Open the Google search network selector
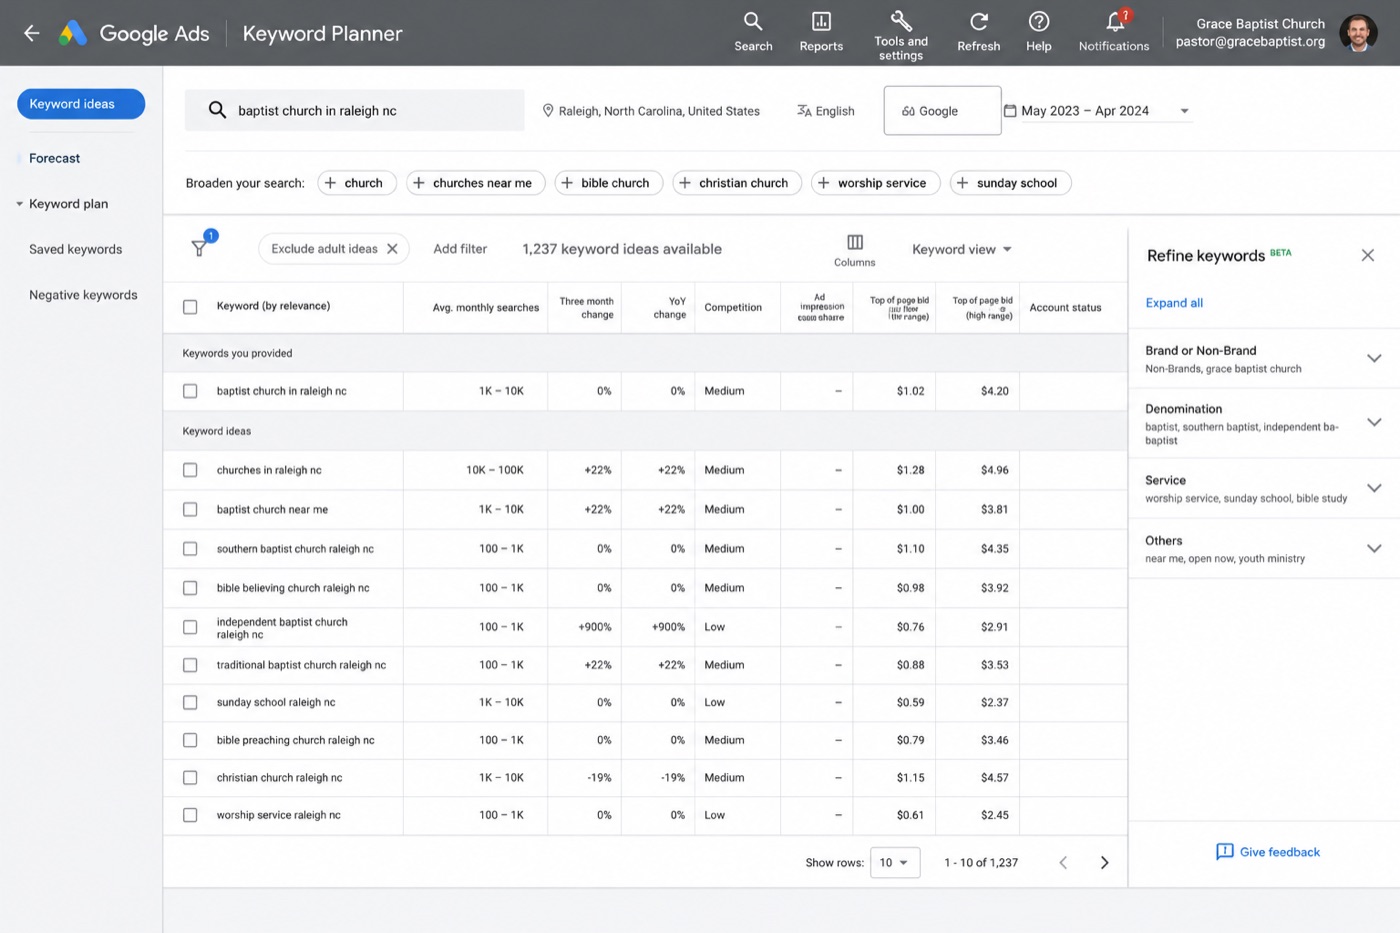This screenshot has width=1400, height=933. click(x=942, y=111)
